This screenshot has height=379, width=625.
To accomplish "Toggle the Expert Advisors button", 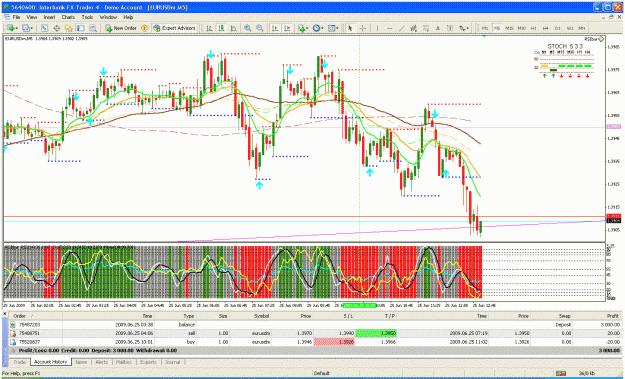I will tap(175, 28).
